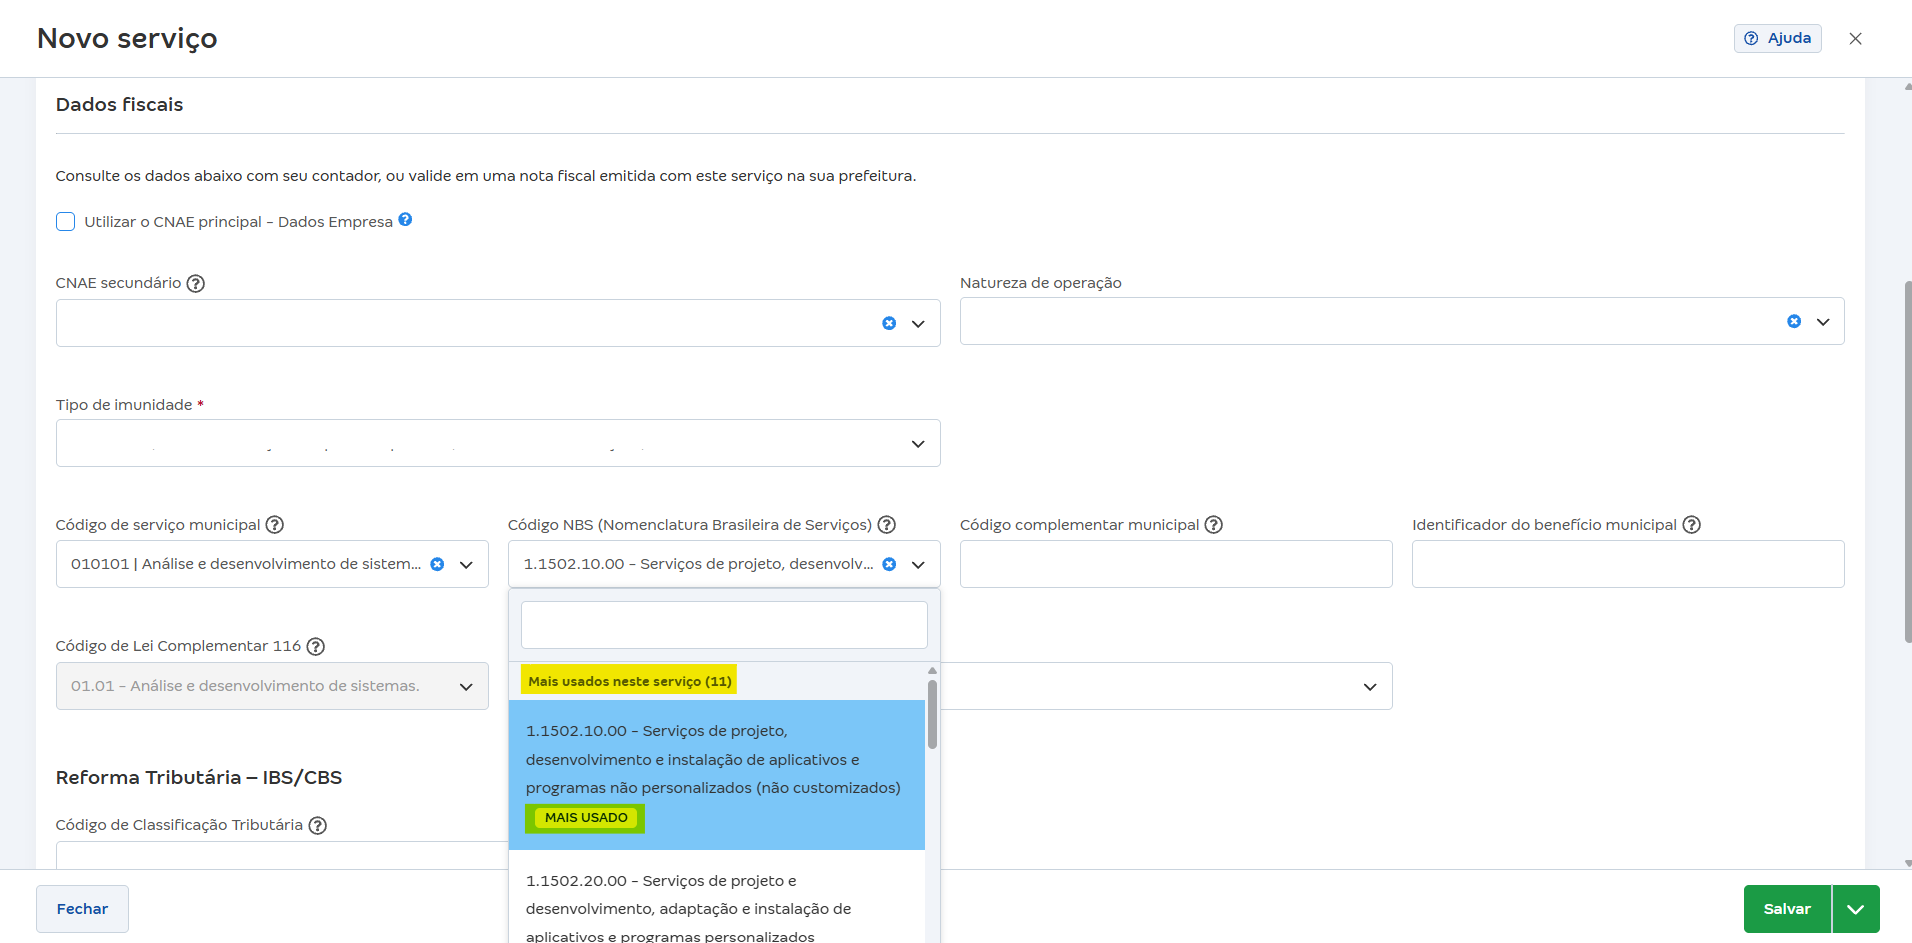Viewport: 1912px width, 943px height.
Task: Click the page vertical scrollbar
Action: coord(1907,461)
